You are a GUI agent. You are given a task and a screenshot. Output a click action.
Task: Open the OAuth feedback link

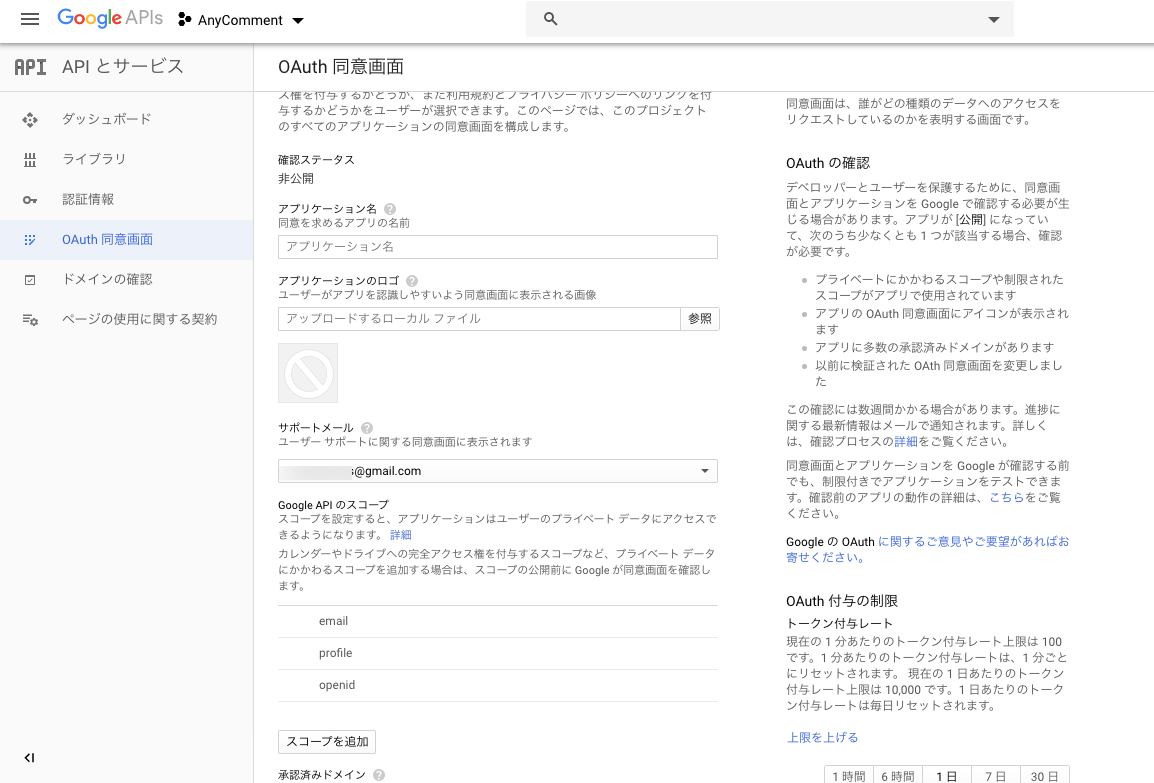927,550
